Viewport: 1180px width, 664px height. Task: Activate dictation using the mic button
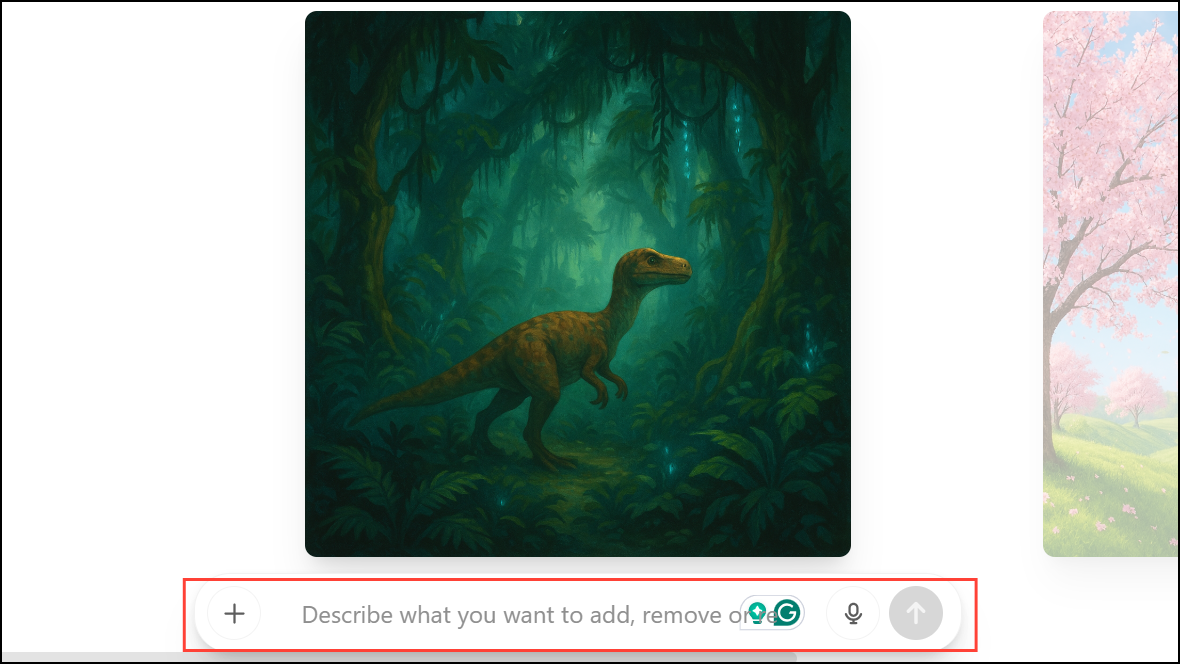(x=853, y=614)
